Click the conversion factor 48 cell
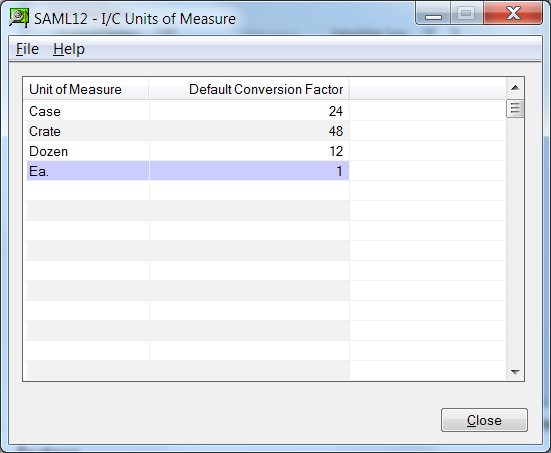 [x=249, y=131]
